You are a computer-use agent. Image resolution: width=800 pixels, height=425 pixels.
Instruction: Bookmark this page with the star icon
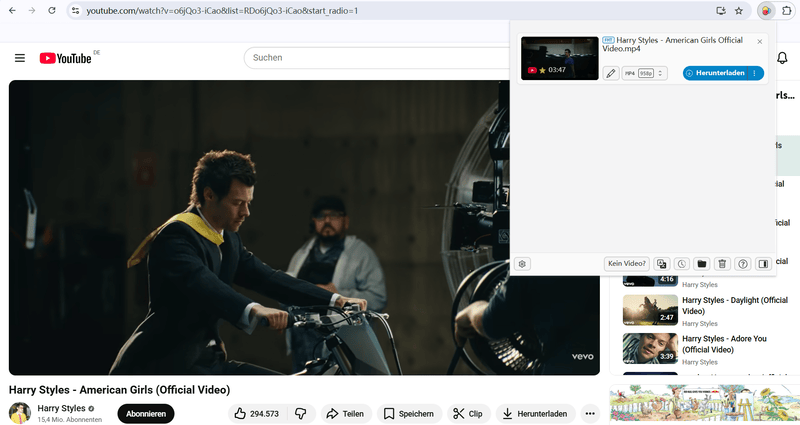point(739,10)
